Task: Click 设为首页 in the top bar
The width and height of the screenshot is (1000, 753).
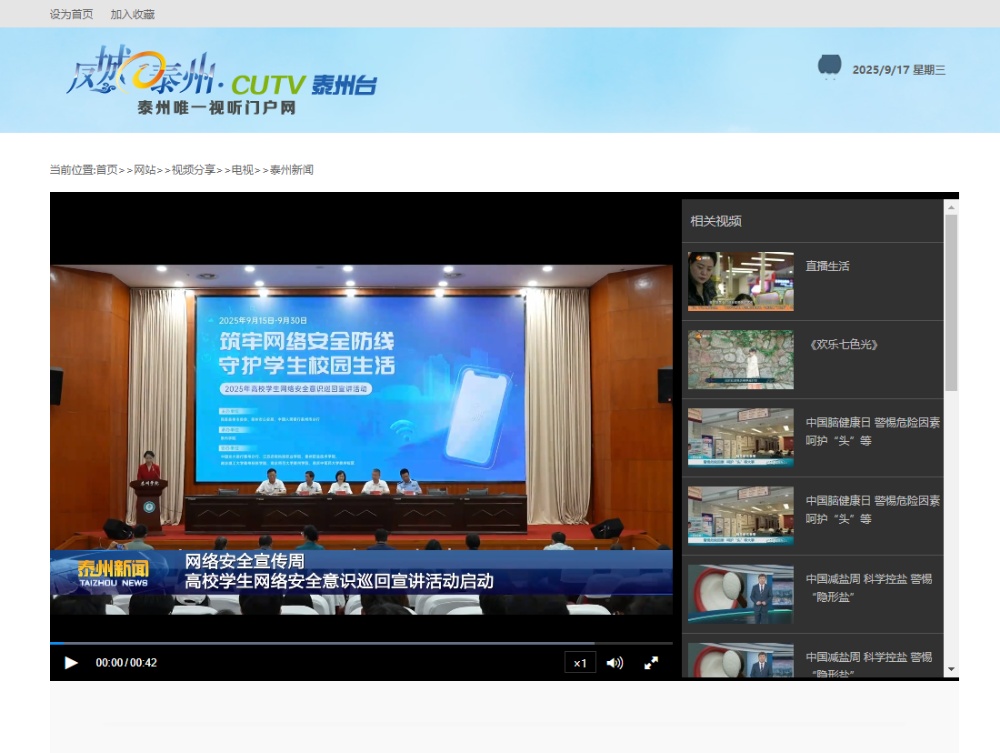Action: tap(72, 14)
